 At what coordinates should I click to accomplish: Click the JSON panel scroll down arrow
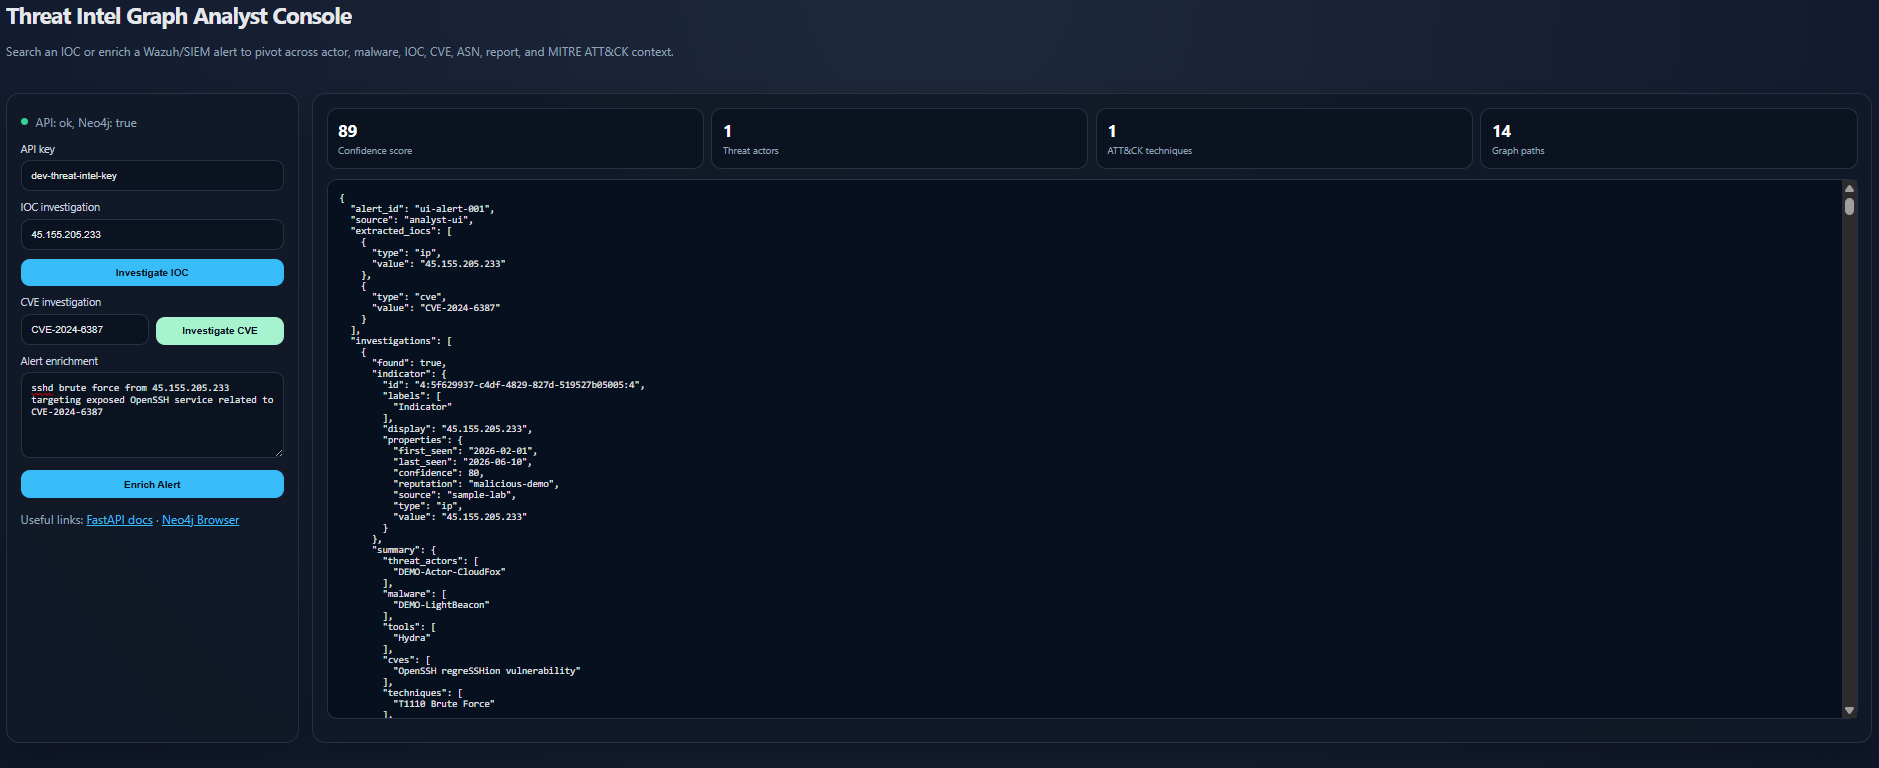(1850, 710)
